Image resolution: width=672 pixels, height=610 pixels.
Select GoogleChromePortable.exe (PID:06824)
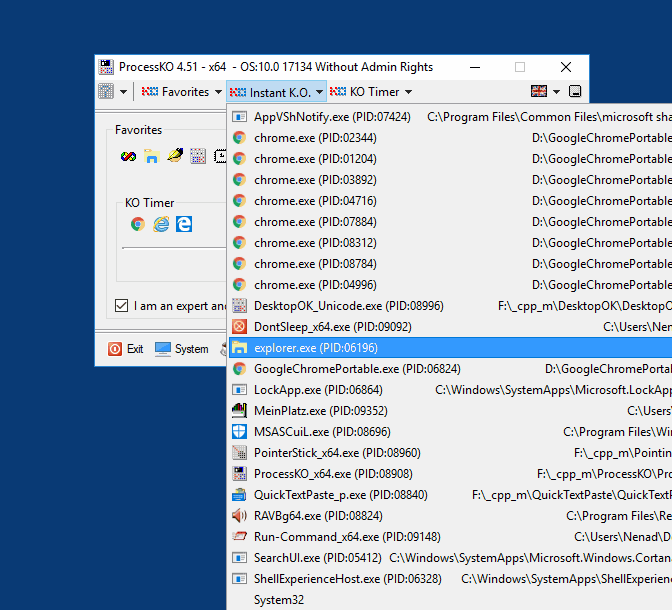[x=450, y=369]
